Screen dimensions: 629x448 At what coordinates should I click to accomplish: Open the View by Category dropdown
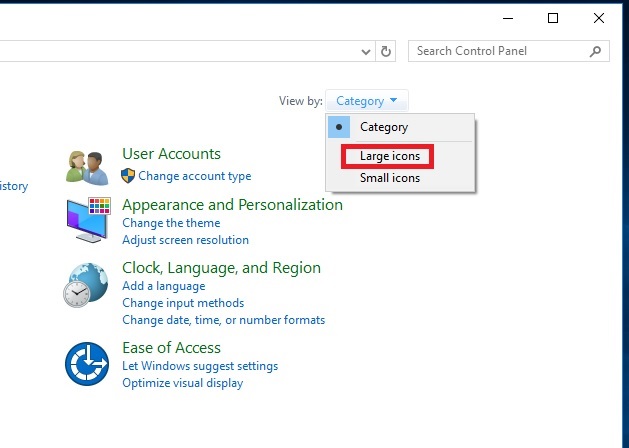(367, 101)
